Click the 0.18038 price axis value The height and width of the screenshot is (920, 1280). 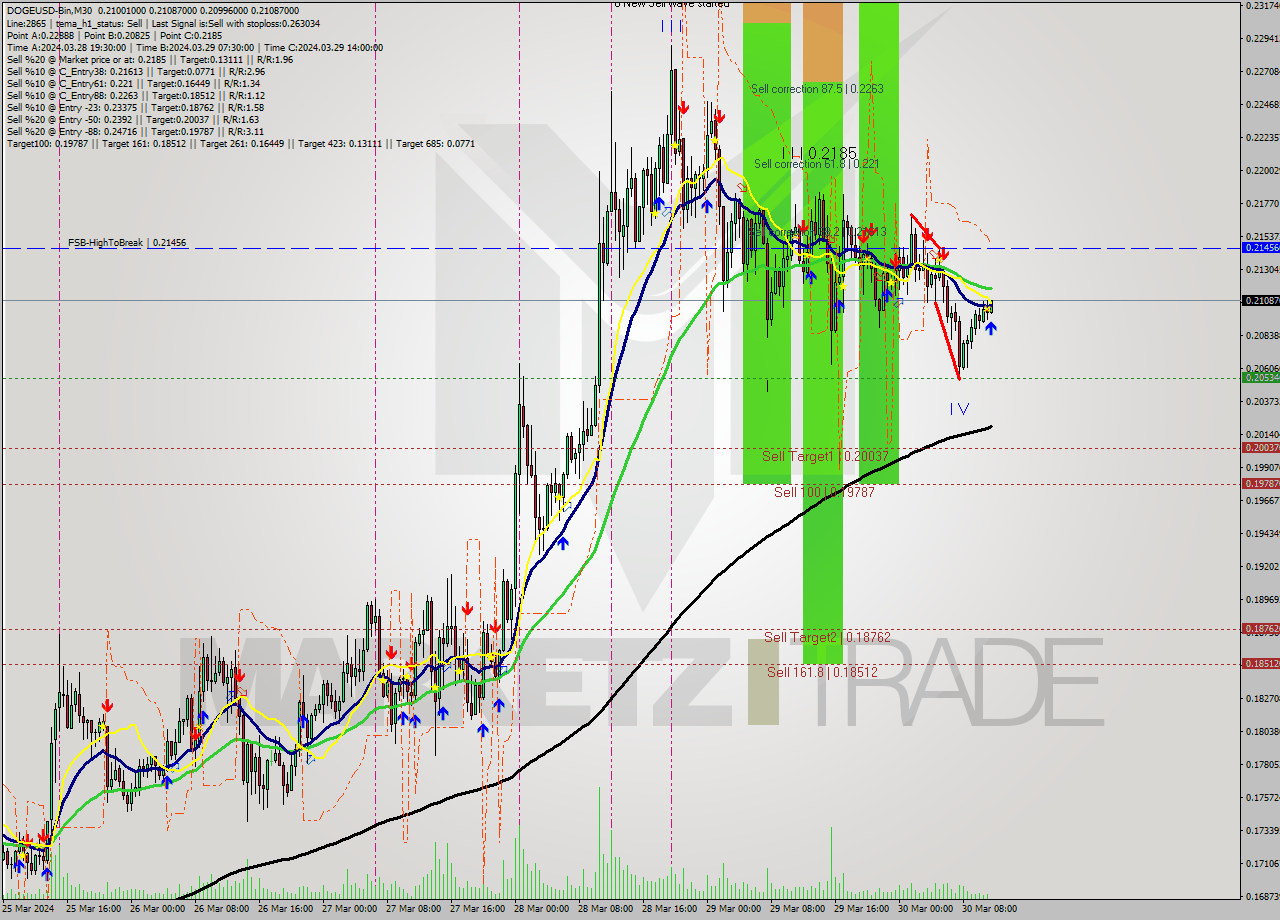(1262, 732)
